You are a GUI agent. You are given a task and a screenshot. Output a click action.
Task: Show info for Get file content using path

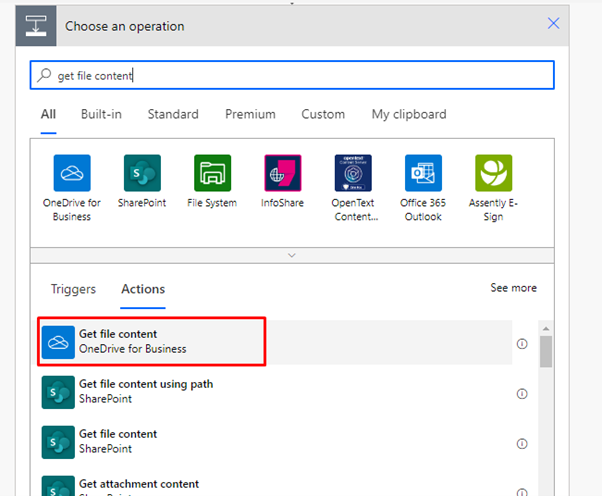coord(522,393)
